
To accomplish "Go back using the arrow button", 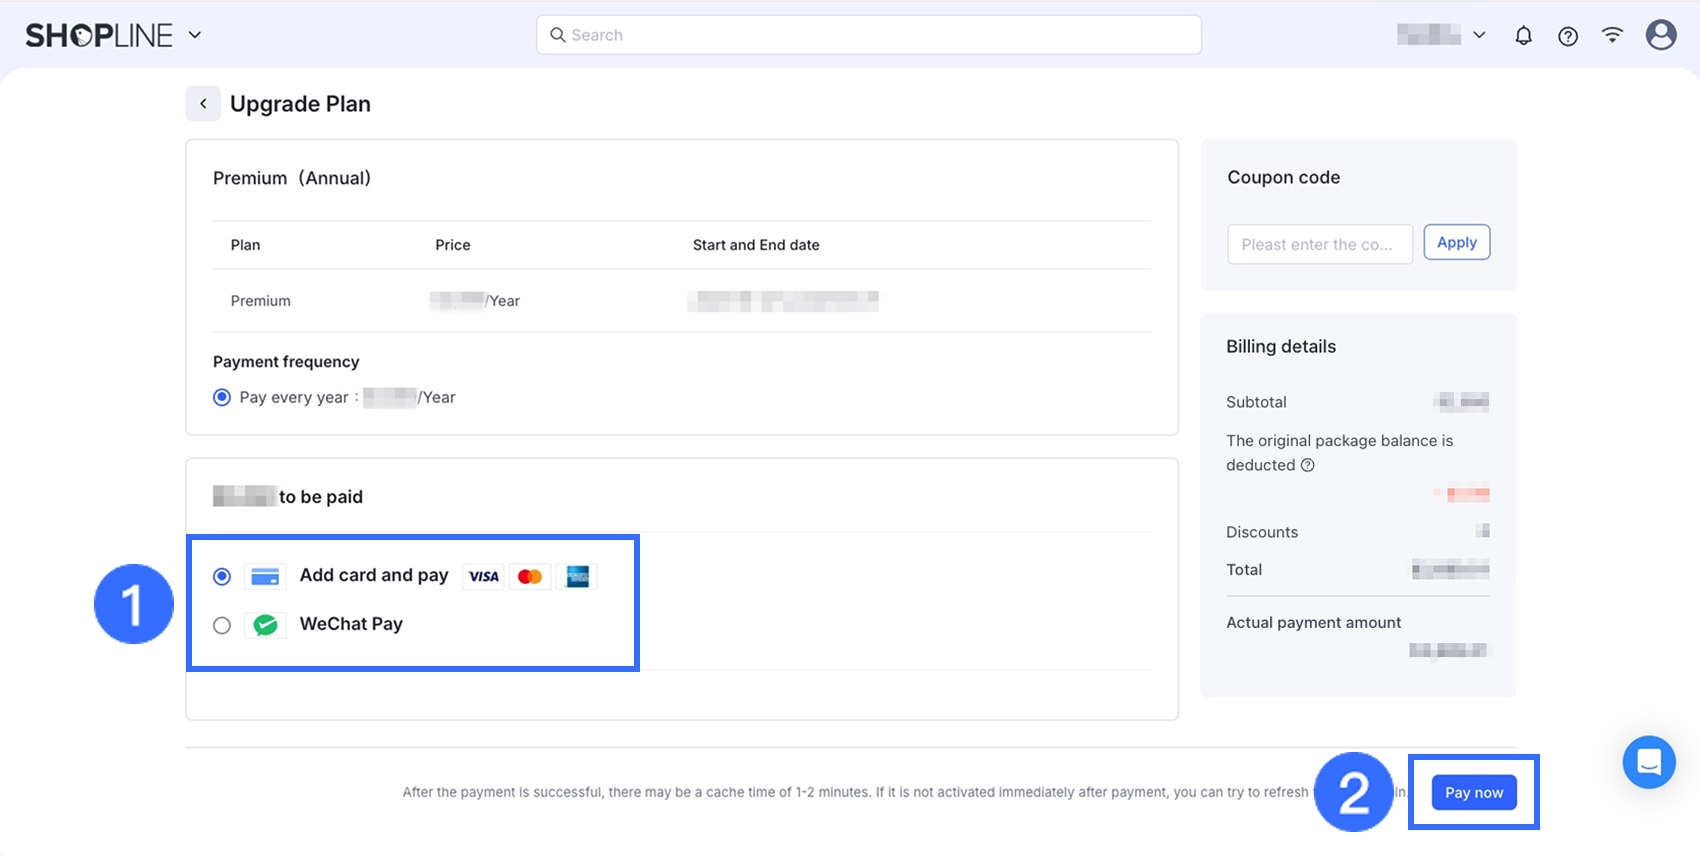I will [x=203, y=104].
